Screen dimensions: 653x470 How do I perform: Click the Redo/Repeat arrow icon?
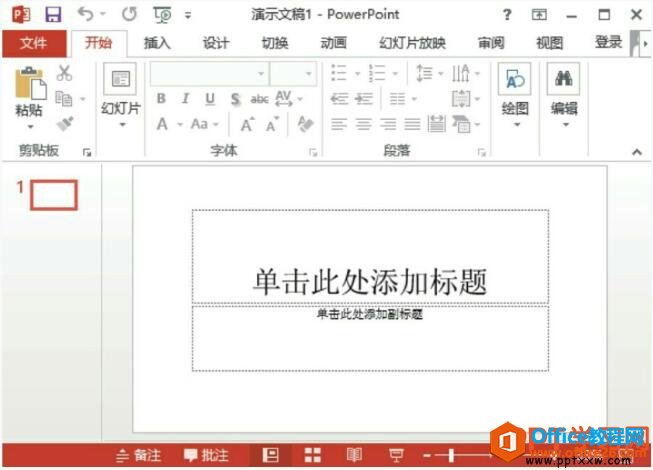pyautogui.click(x=129, y=15)
